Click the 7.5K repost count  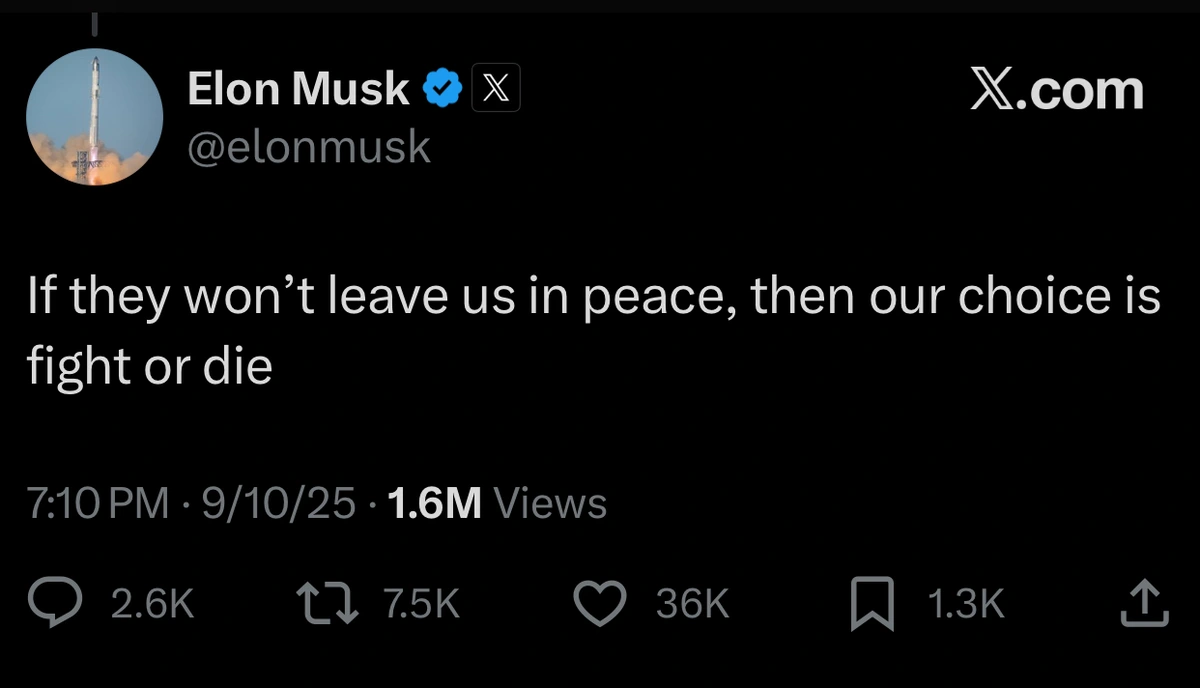click(420, 604)
